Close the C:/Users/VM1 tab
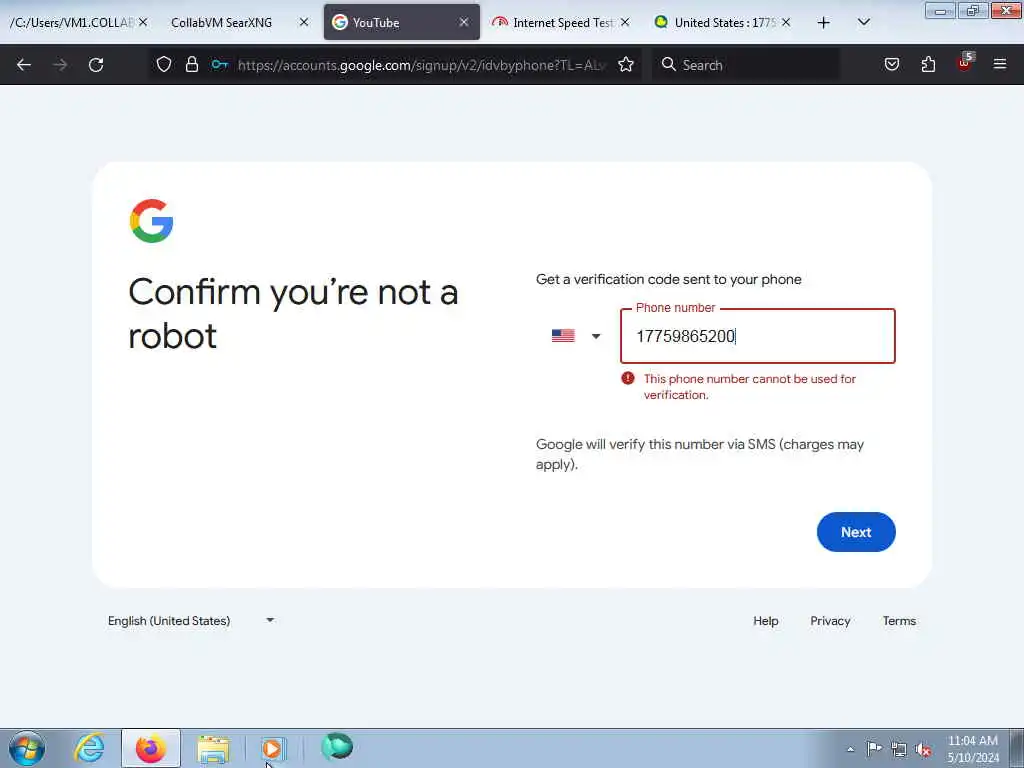The width and height of the screenshot is (1024, 768). coord(143,22)
